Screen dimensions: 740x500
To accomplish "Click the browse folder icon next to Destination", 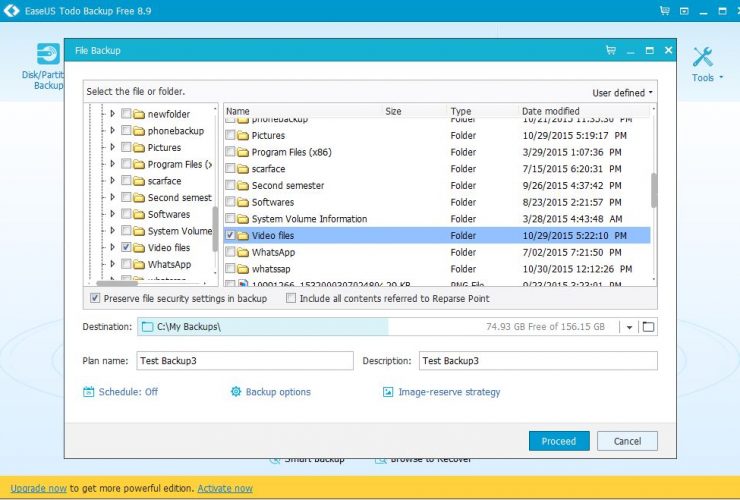I will tap(648, 327).
